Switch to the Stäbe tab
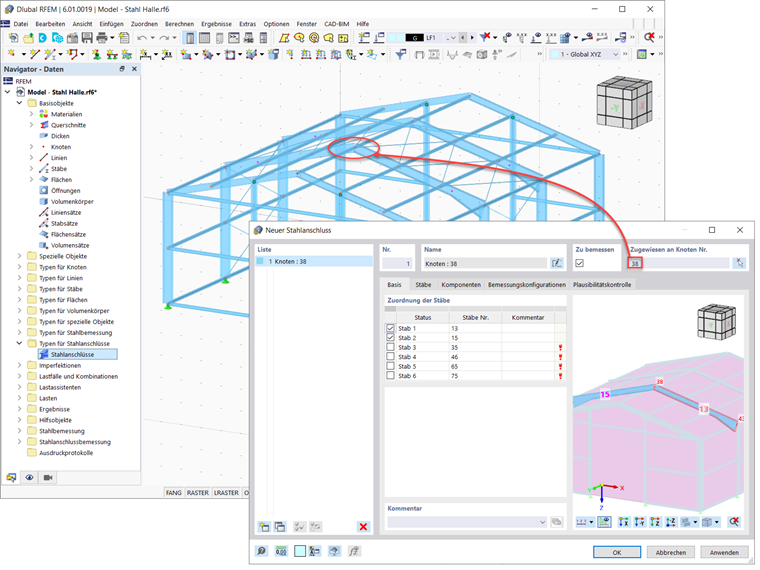This screenshot has width=760, height=570. pyautogui.click(x=423, y=285)
